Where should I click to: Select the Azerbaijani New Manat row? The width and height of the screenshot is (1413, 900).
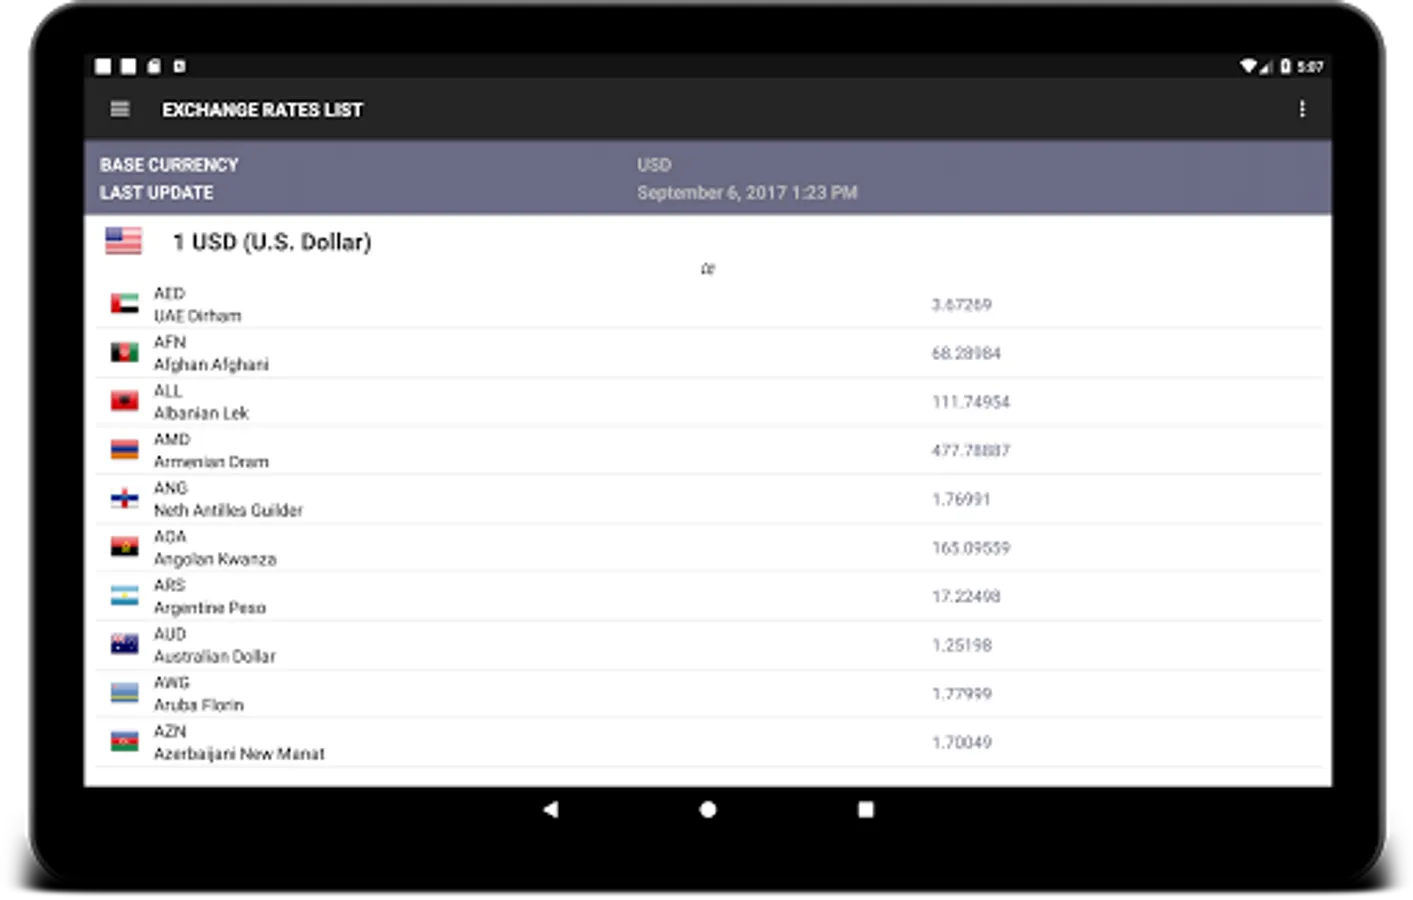(708, 742)
